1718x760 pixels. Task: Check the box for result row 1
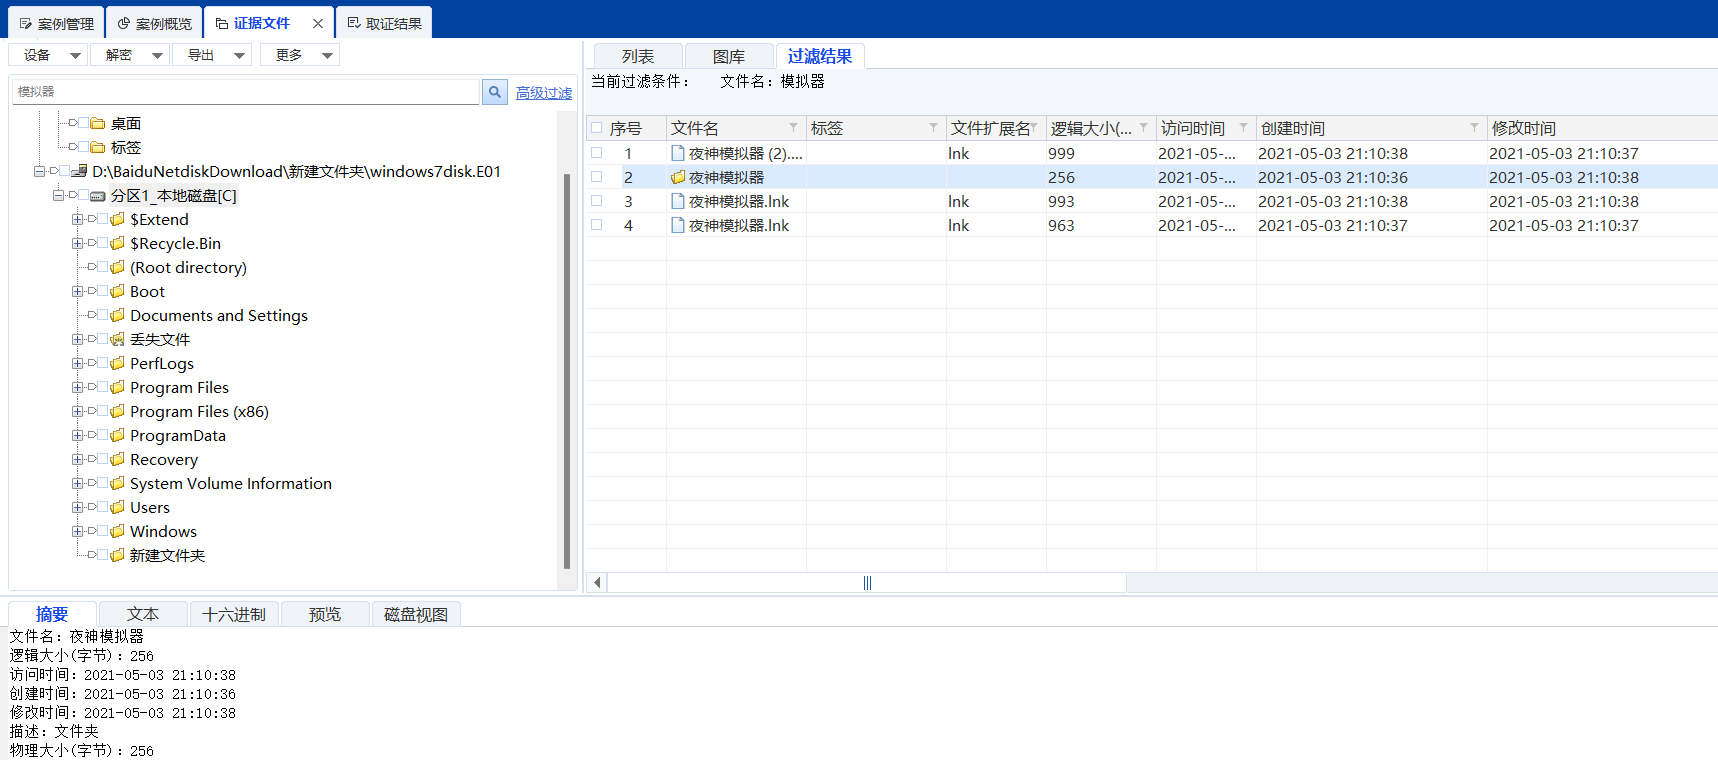(x=597, y=153)
